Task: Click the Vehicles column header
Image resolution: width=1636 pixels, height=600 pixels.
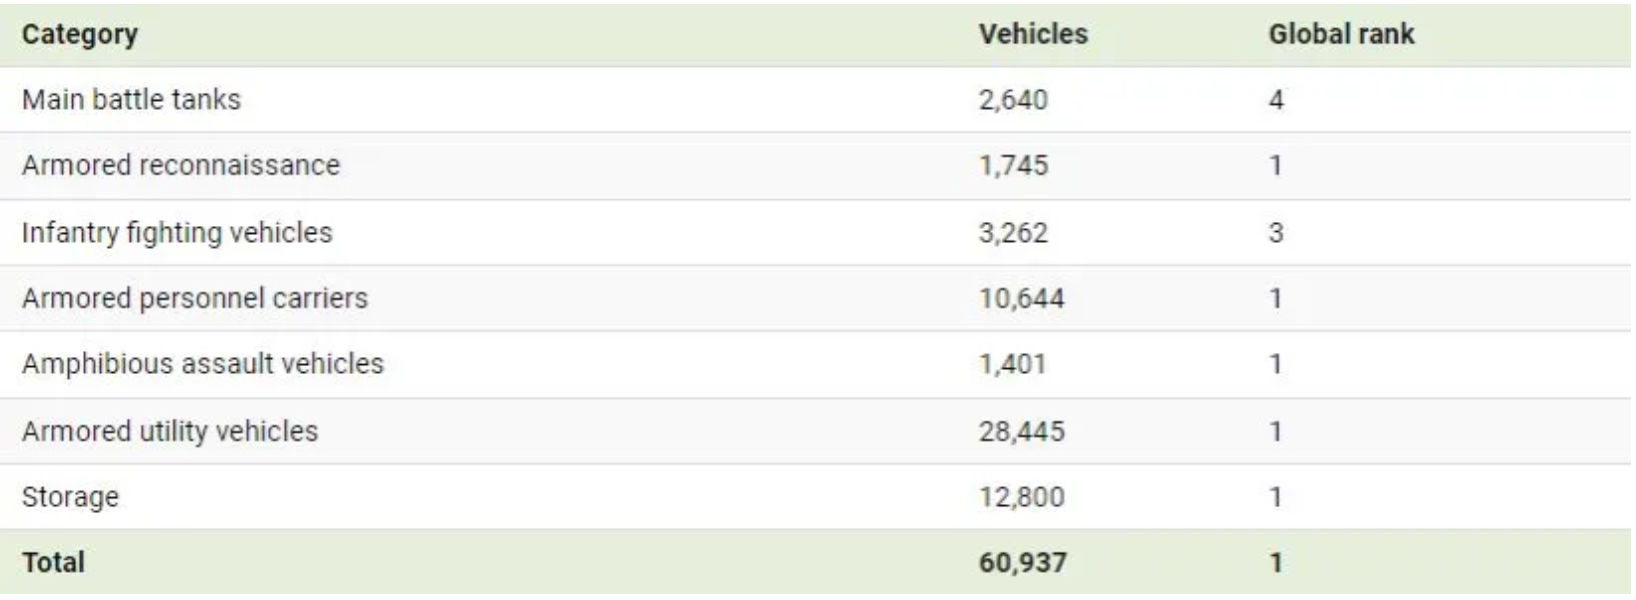Action: point(1032,35)
